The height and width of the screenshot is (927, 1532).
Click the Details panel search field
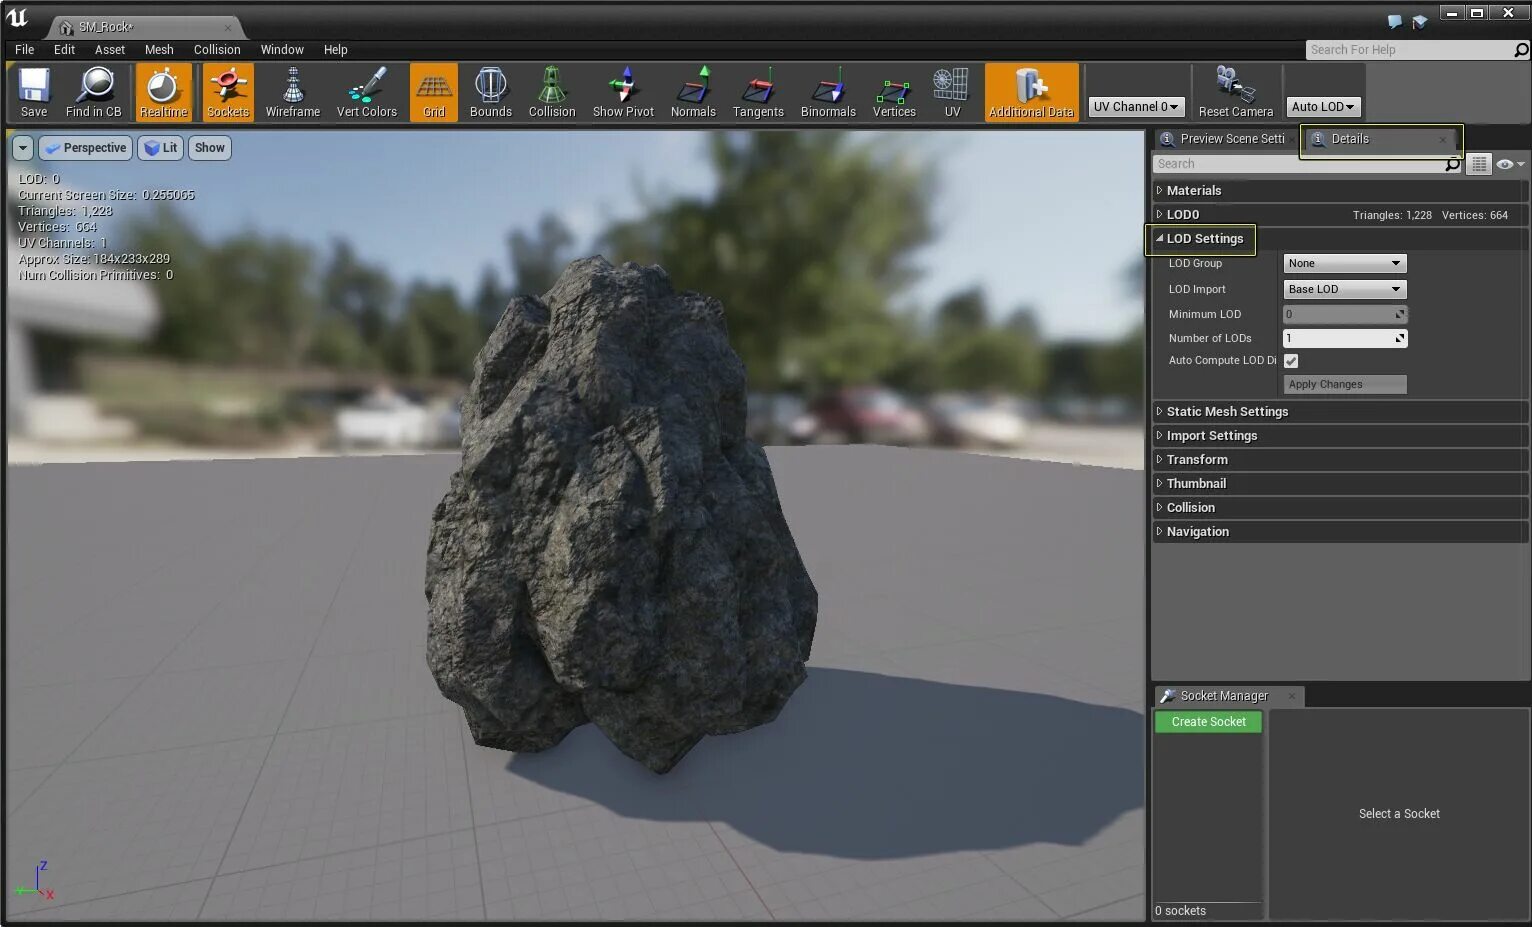point(1298,164)
